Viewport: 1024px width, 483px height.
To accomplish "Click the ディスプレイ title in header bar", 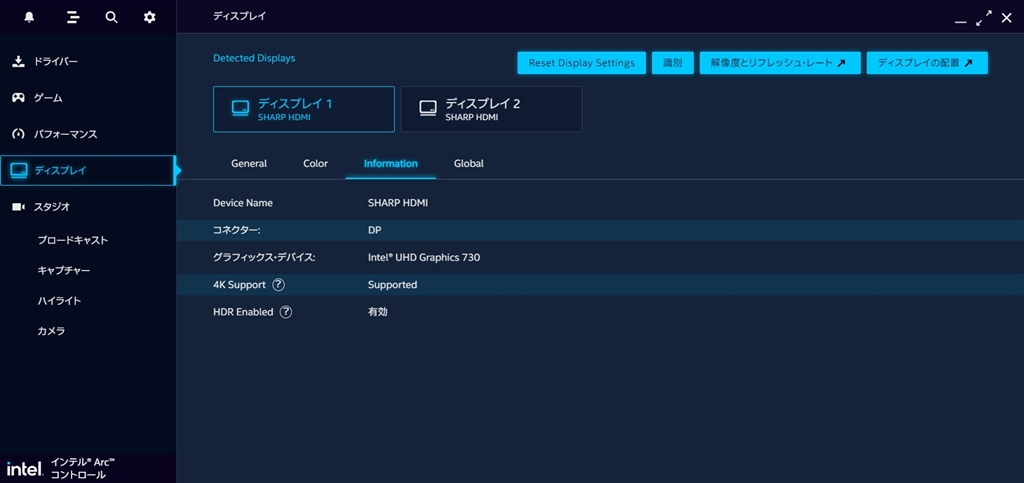I will (x=240, y=16).
